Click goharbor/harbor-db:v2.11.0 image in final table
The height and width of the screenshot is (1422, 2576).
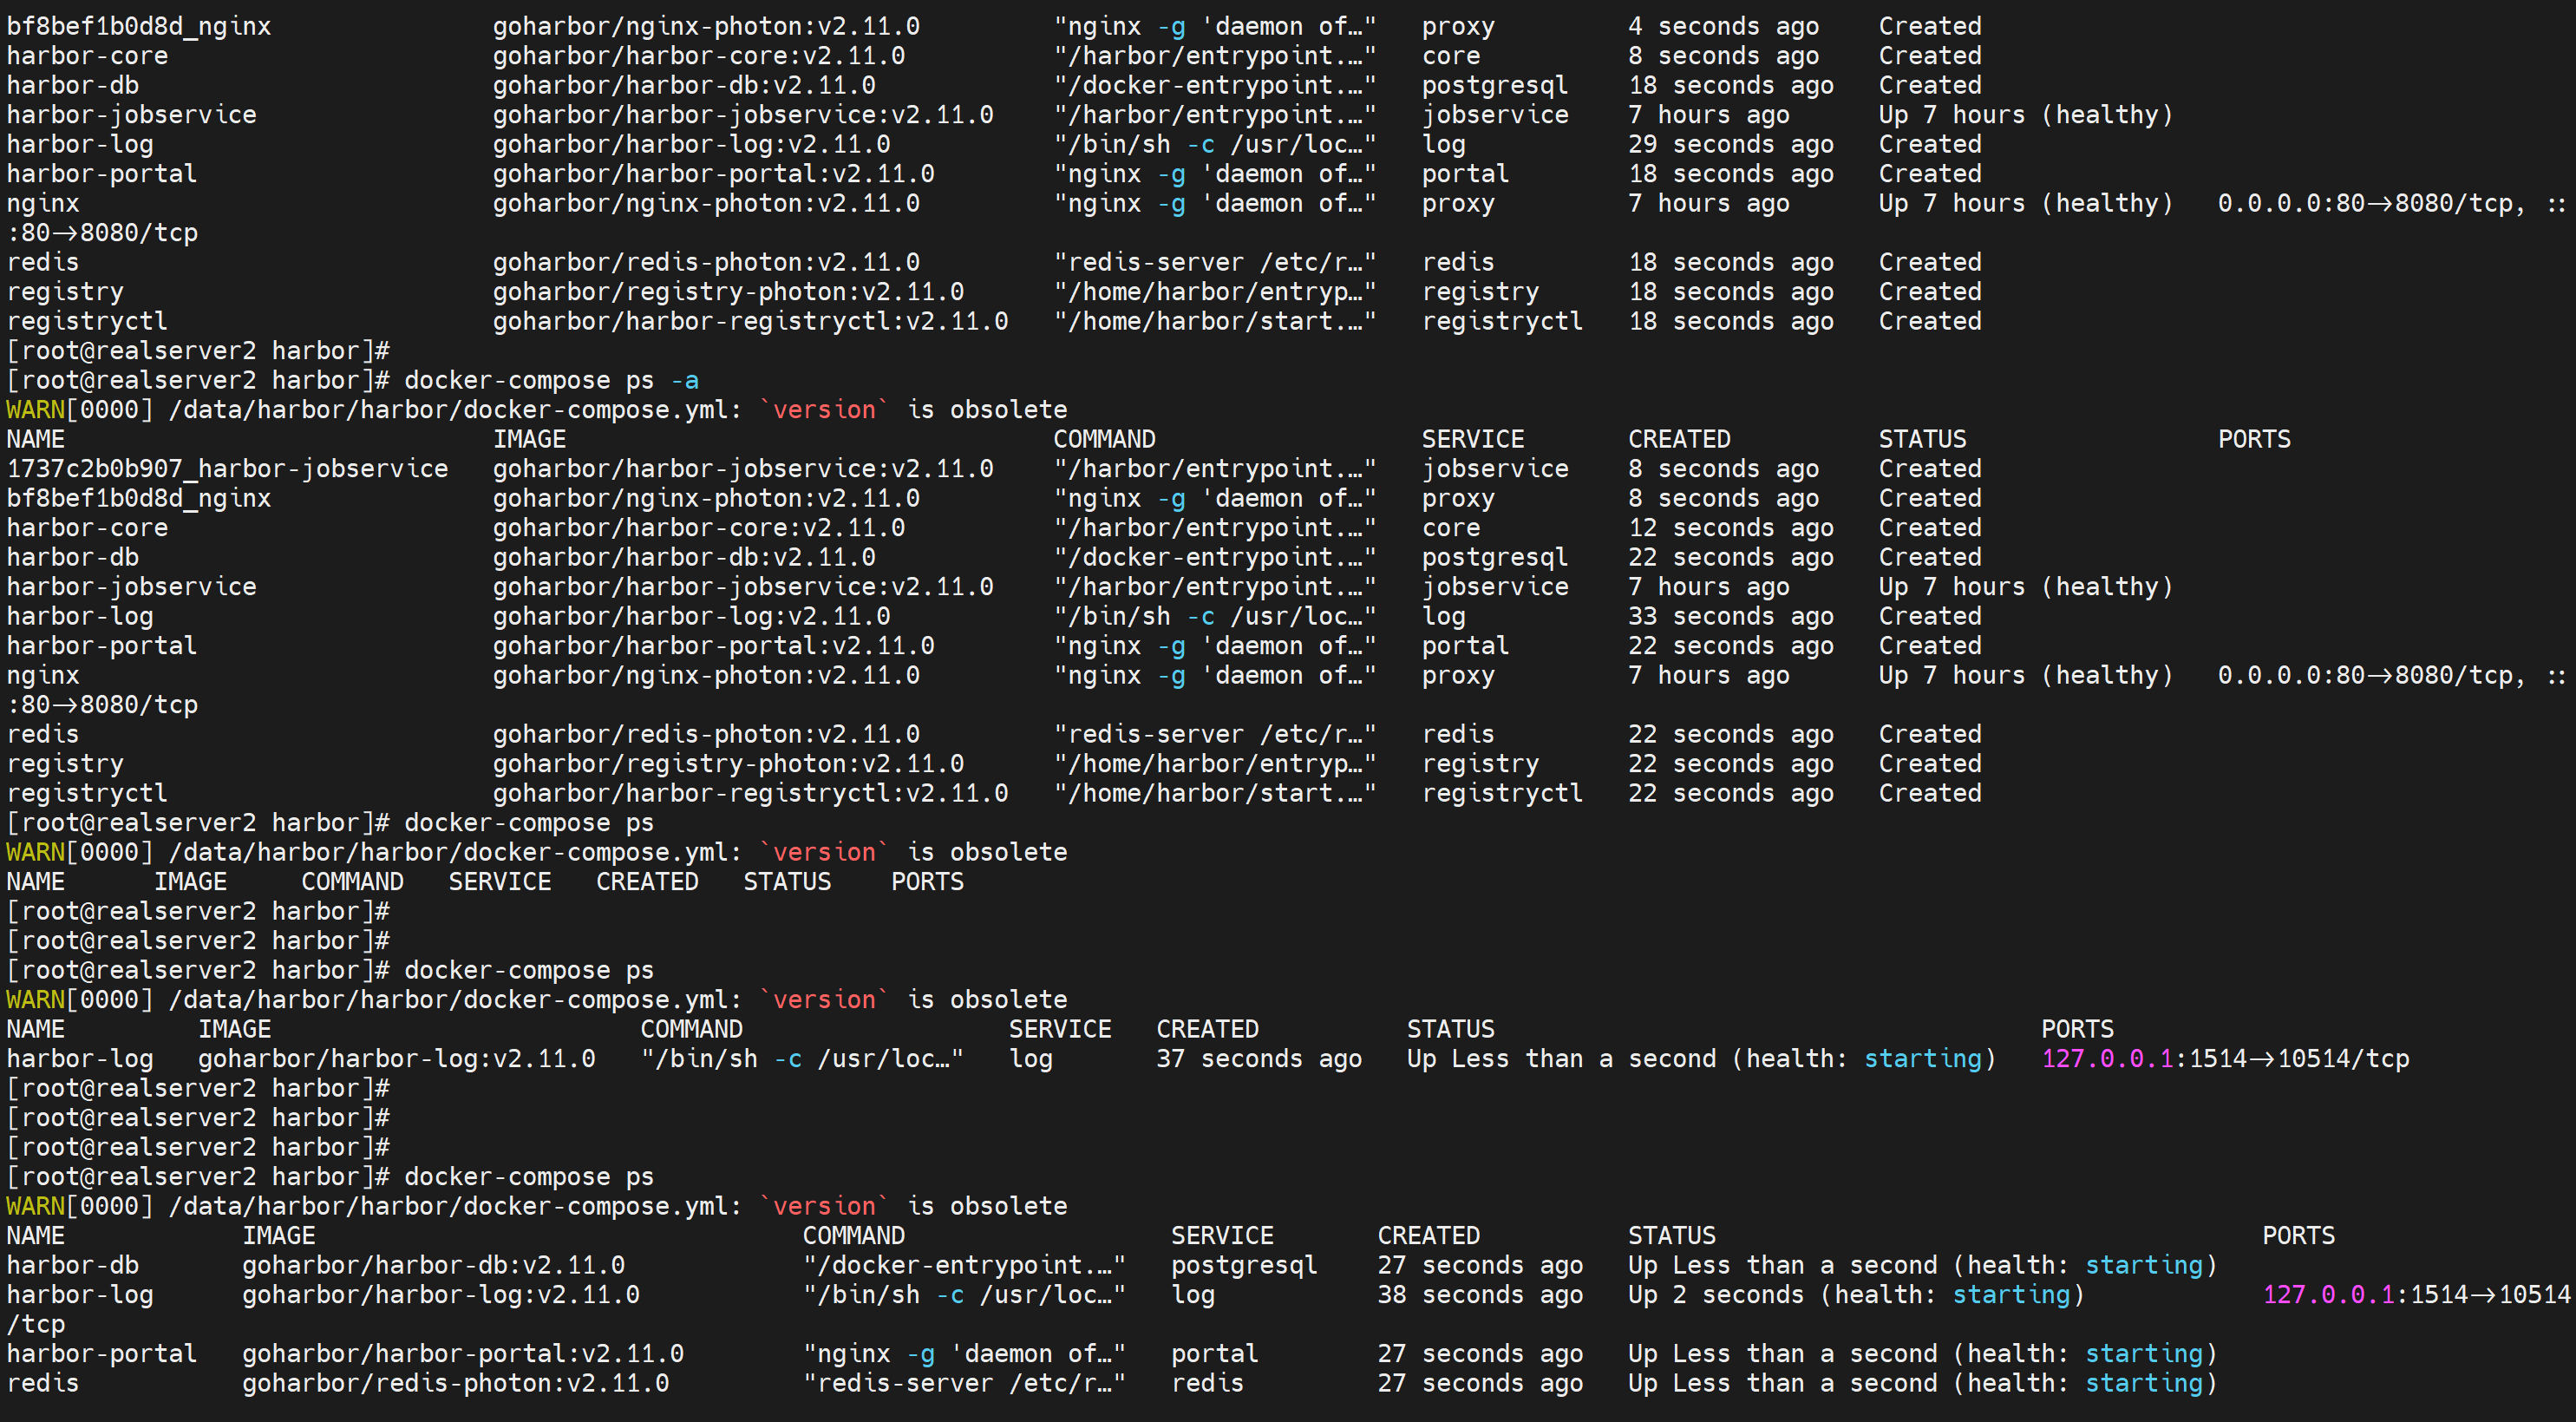[433, 1266]
